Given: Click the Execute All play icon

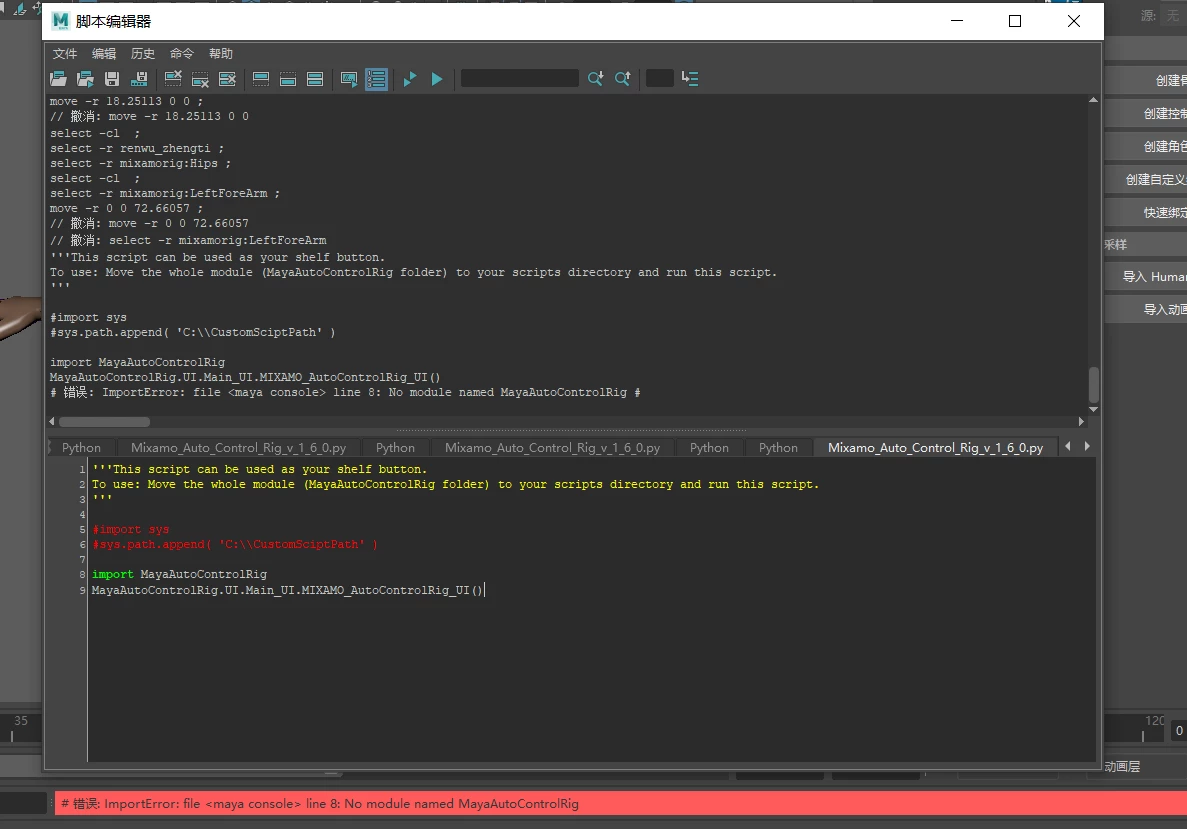Looking at the screenshot, I should tap(410, 78).
